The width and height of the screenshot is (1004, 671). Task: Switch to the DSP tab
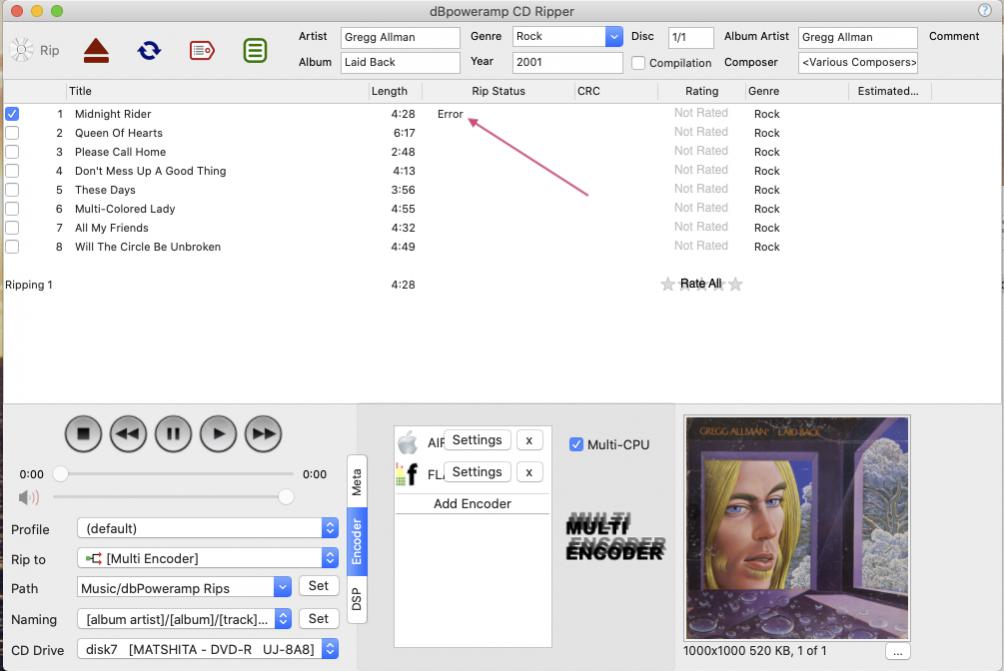(357, 599)
